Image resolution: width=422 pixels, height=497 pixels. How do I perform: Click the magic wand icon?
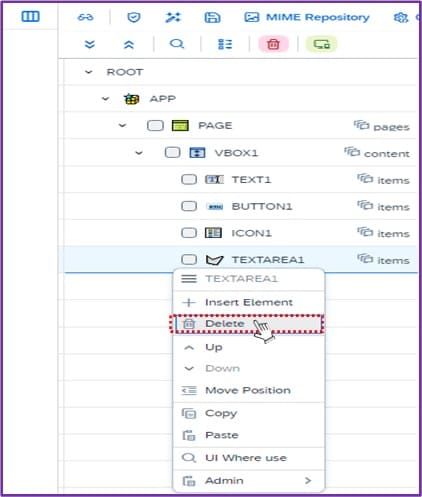(173, 17)
